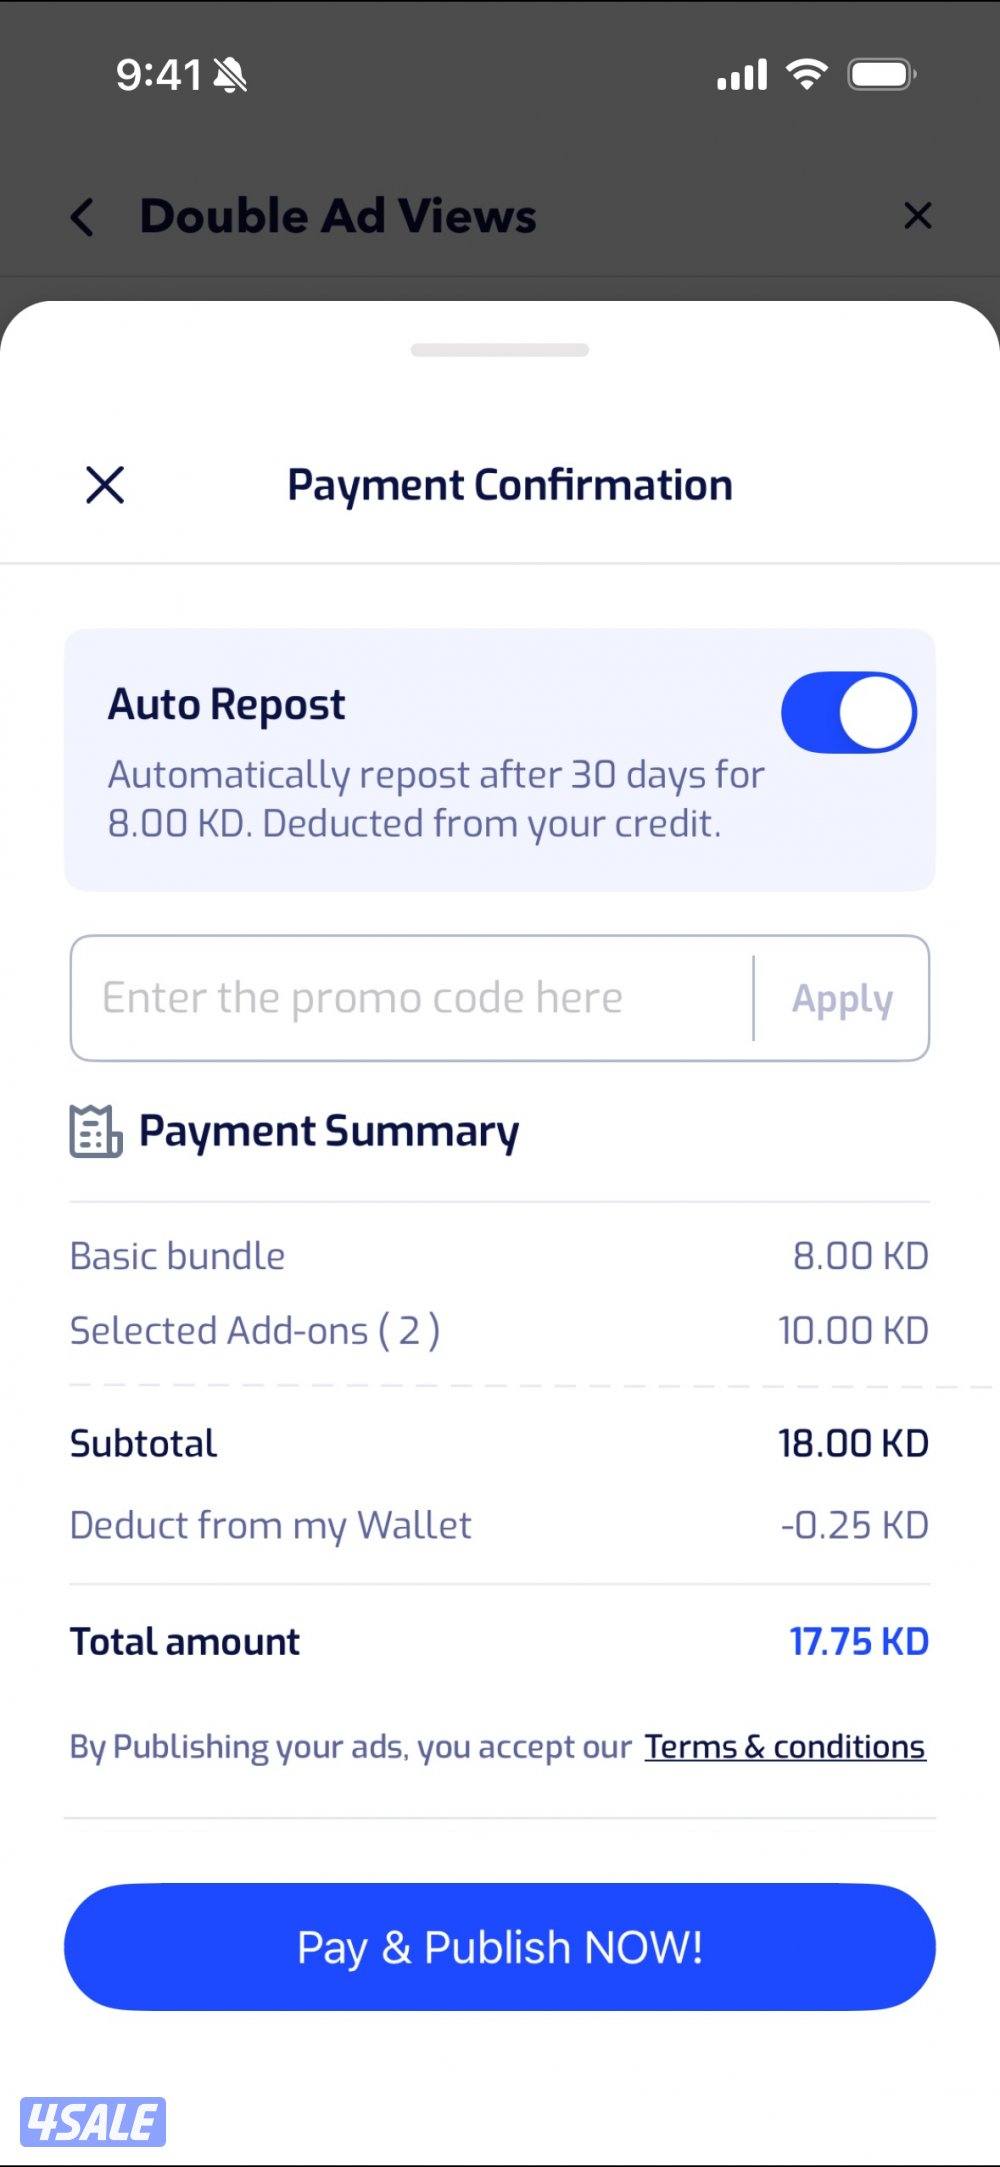Tap the Double Ad Views title
Image resolution: width=1000 pixels, height=2167 pixels.
[338, 216]
